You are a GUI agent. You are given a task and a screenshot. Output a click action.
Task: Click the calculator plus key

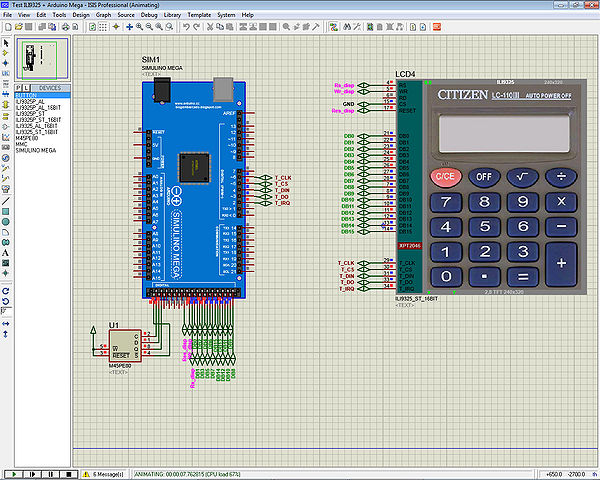point(561,264)
